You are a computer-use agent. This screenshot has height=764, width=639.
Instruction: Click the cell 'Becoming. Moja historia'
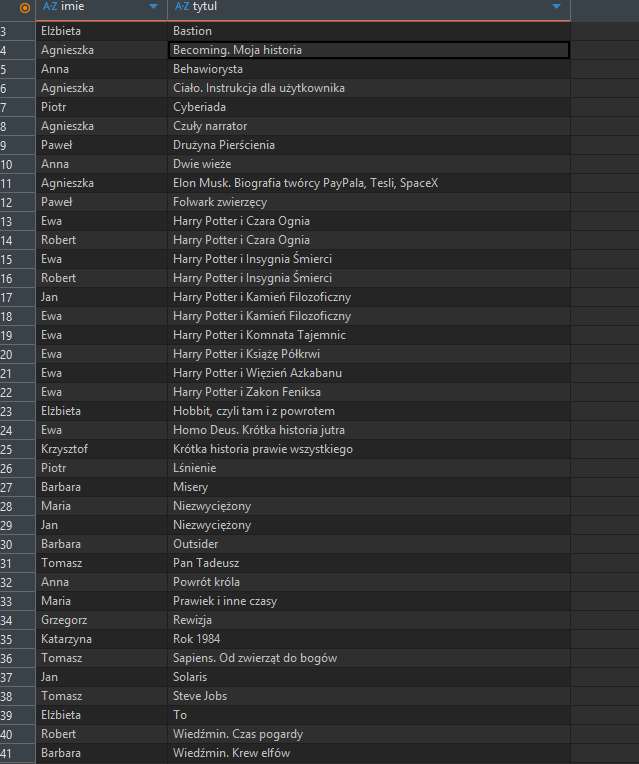[x=237, y=50]
